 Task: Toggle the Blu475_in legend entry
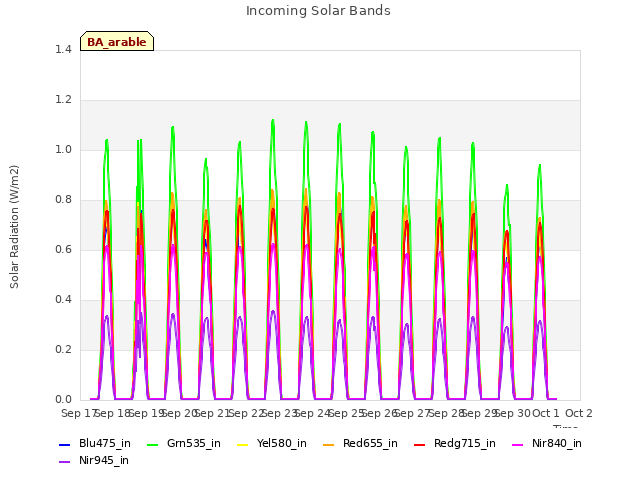(x=95, y=444)
